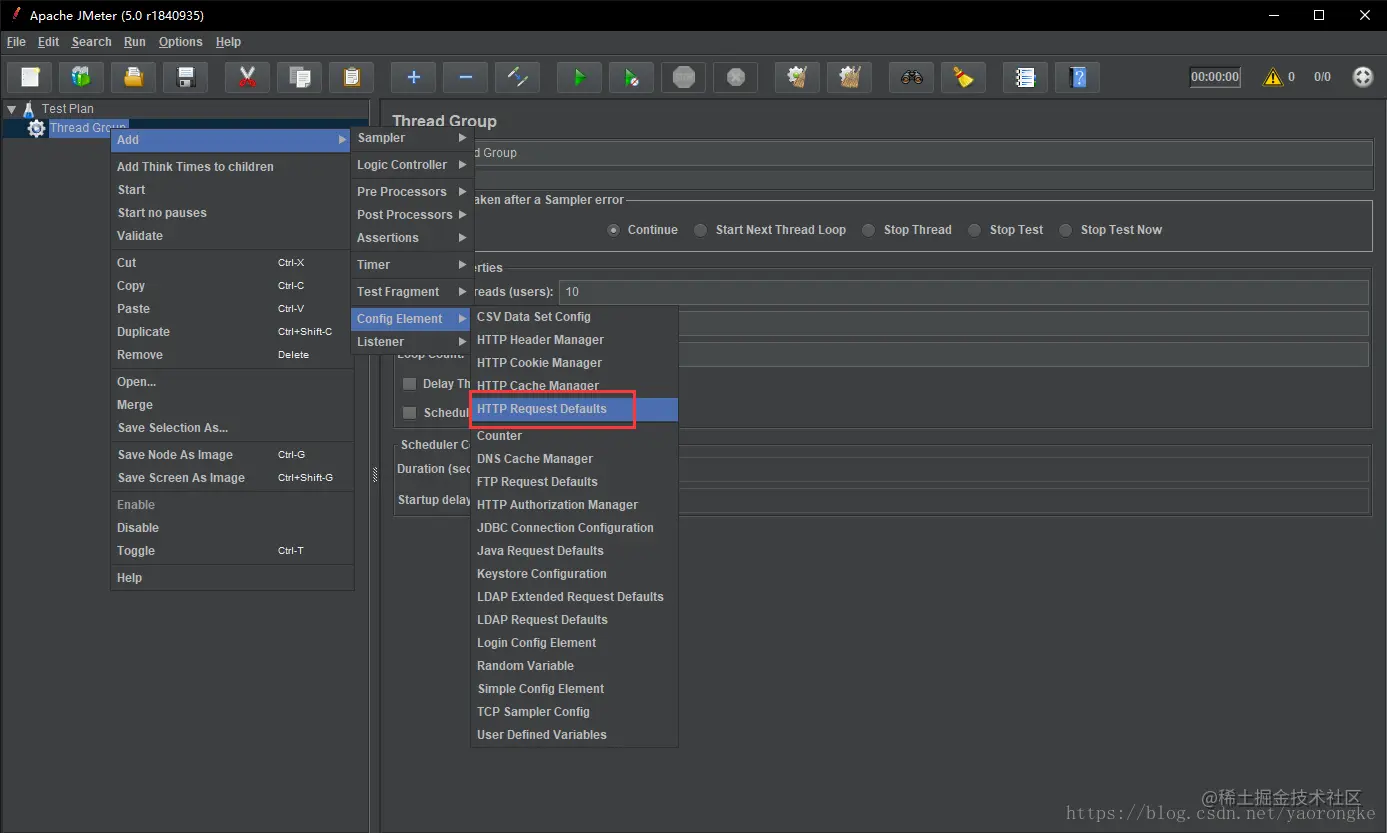Expand the Pre Processors submenu

point(412,192)
